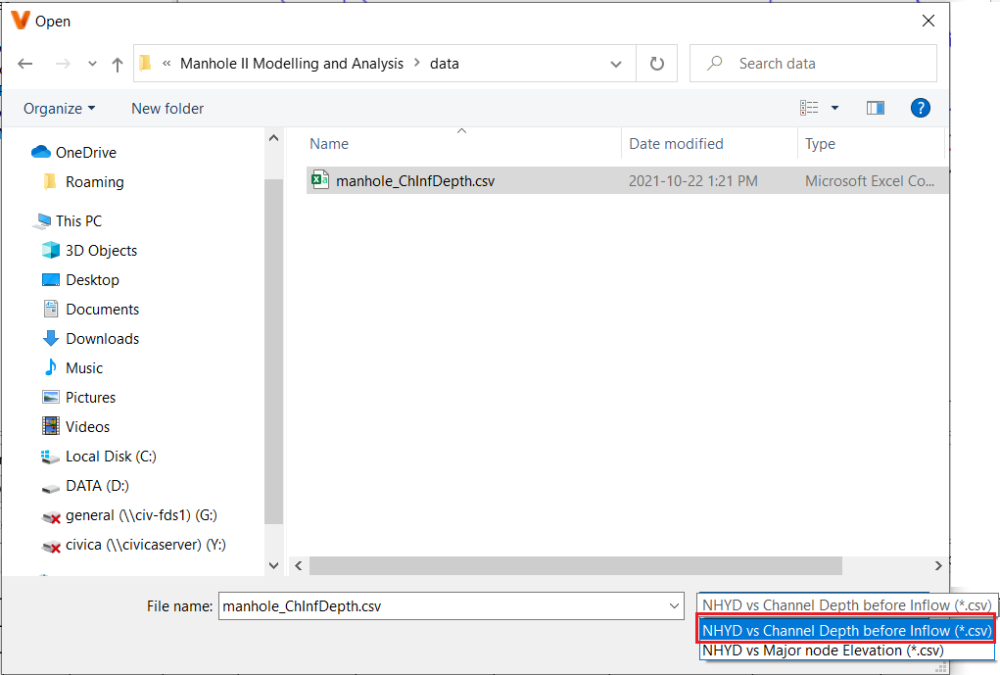Click the Documents page icon

tap(50, 308)
